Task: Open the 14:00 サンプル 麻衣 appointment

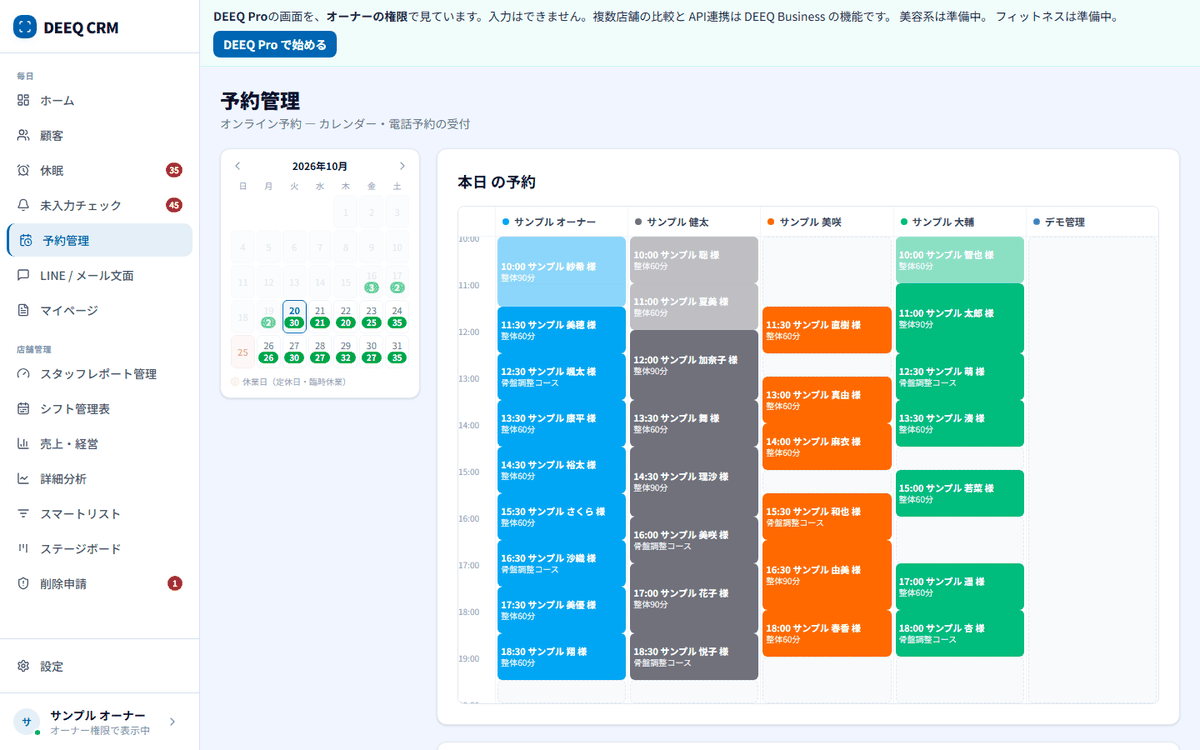Action: click(x=827, y=446)
